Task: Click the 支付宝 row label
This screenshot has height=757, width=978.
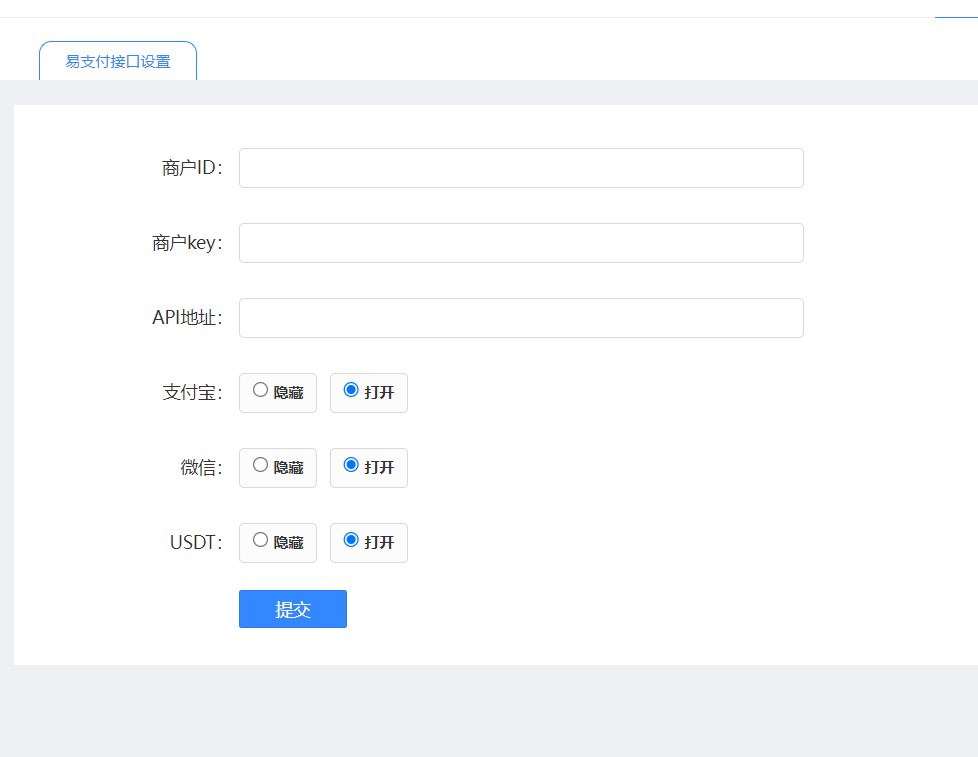Action: click(x=192, y=393)
